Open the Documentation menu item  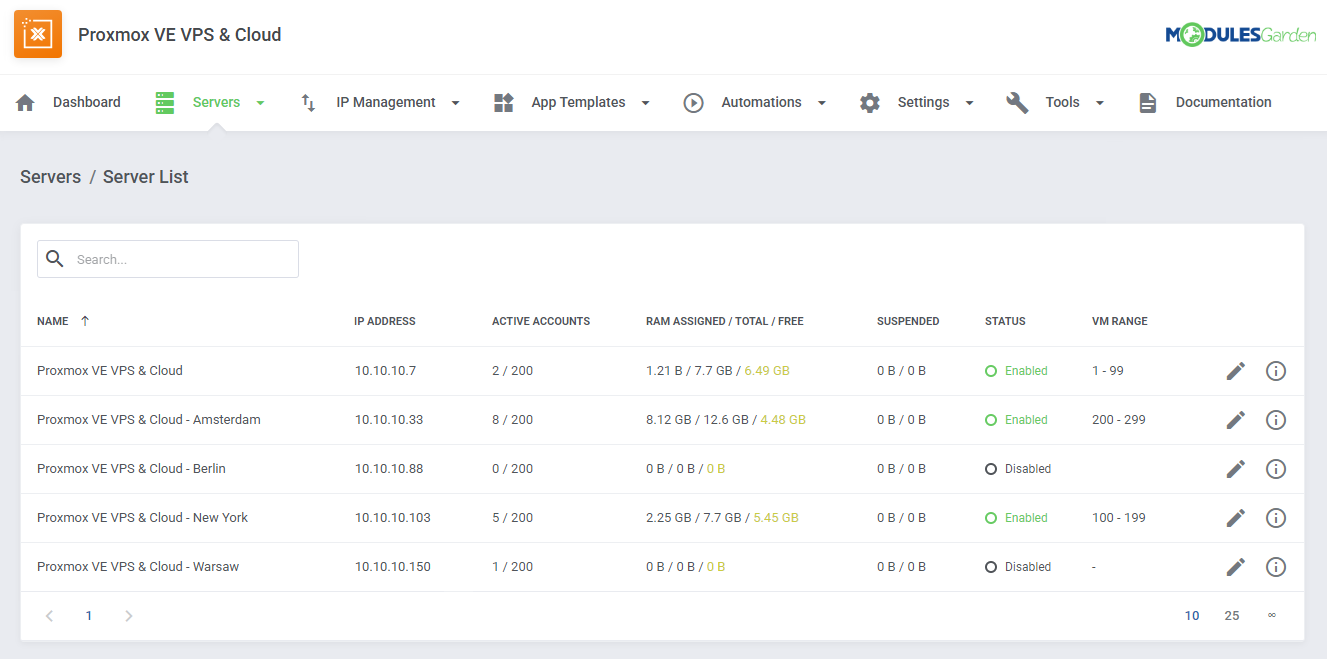coord(1223,102)
